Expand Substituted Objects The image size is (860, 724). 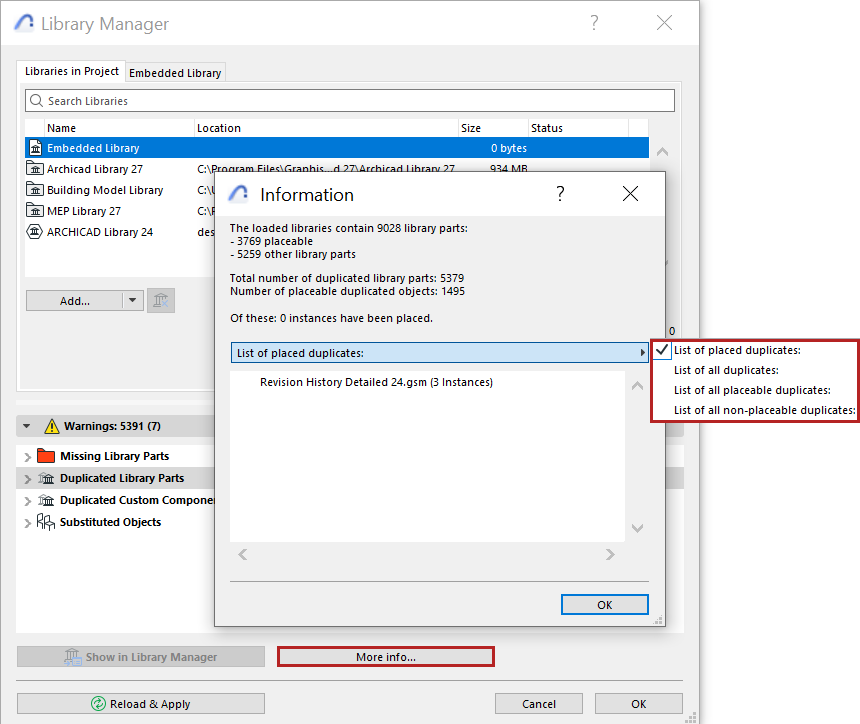[27, 523]
